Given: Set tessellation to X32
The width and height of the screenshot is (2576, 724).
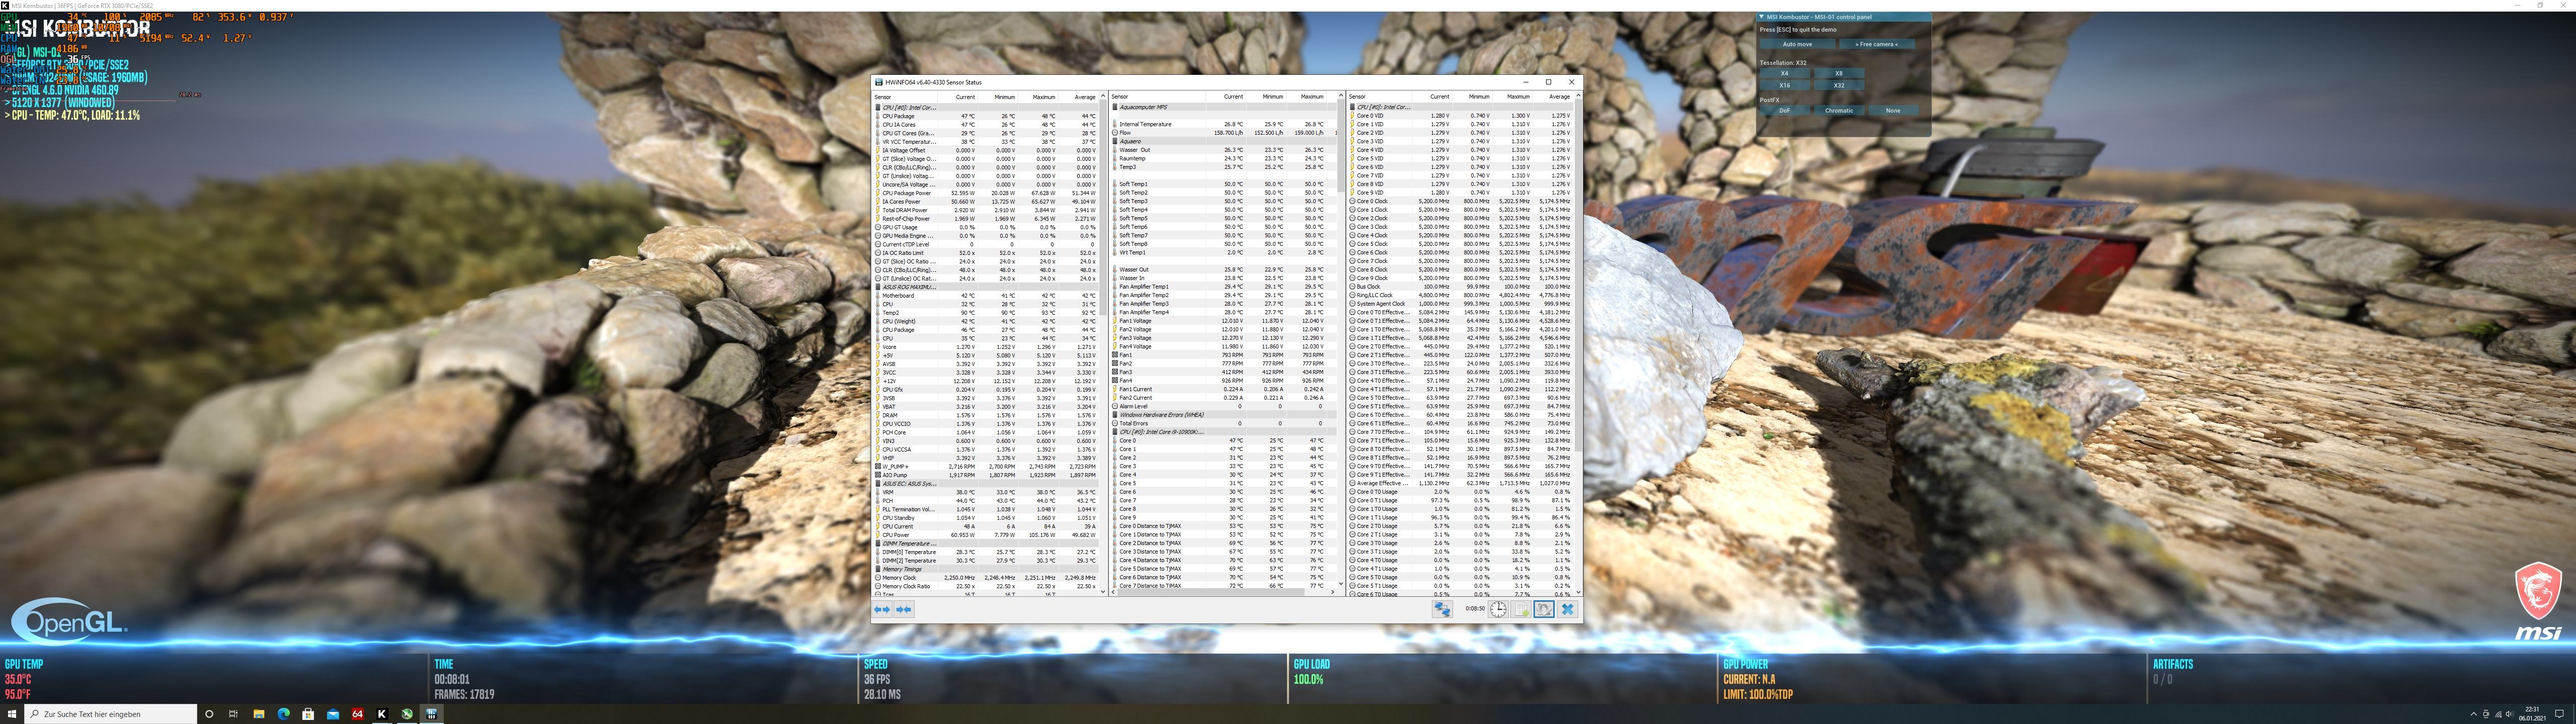Looking at the screenshot, I should click(x=1838, y=85).
